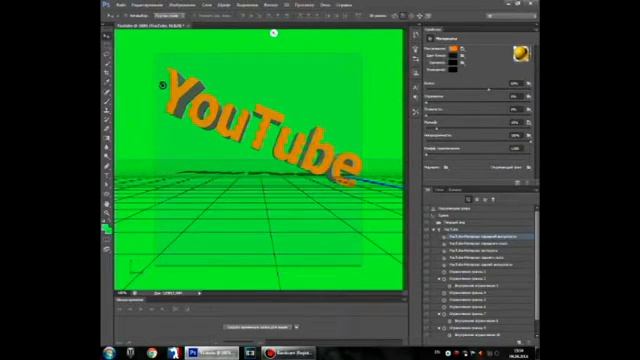The image size is (640, 360).
Task: Select the Hand tool
Action: tap(107, 204)
